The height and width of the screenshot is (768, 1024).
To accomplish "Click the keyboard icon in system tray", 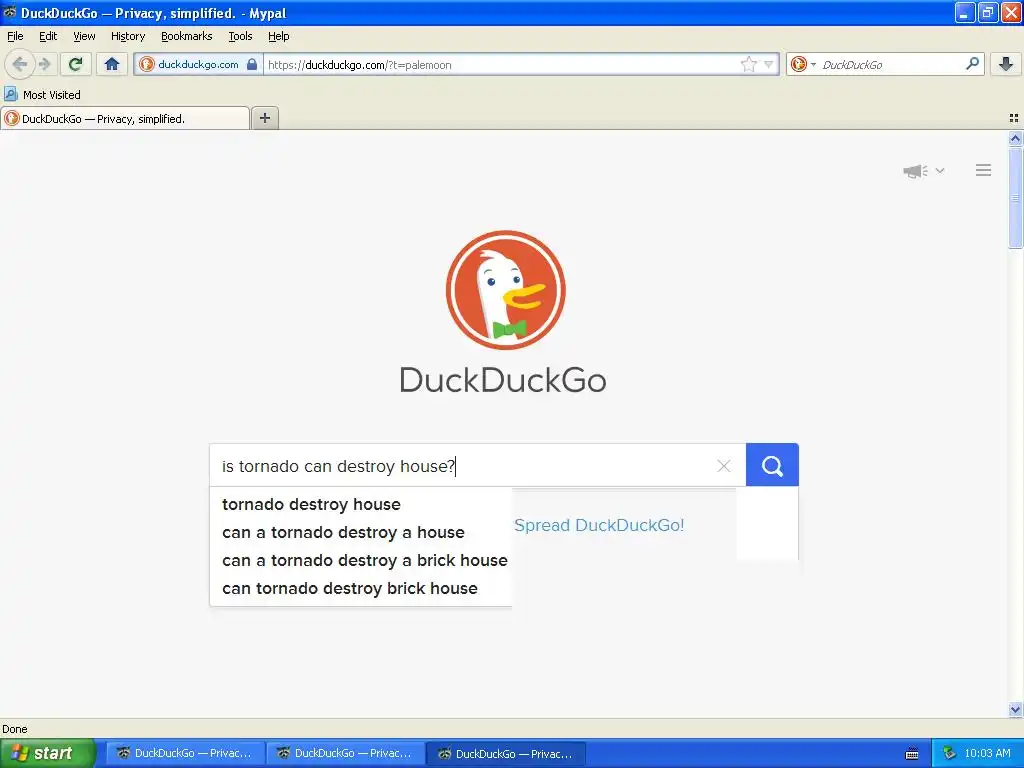I will point(912,754).
